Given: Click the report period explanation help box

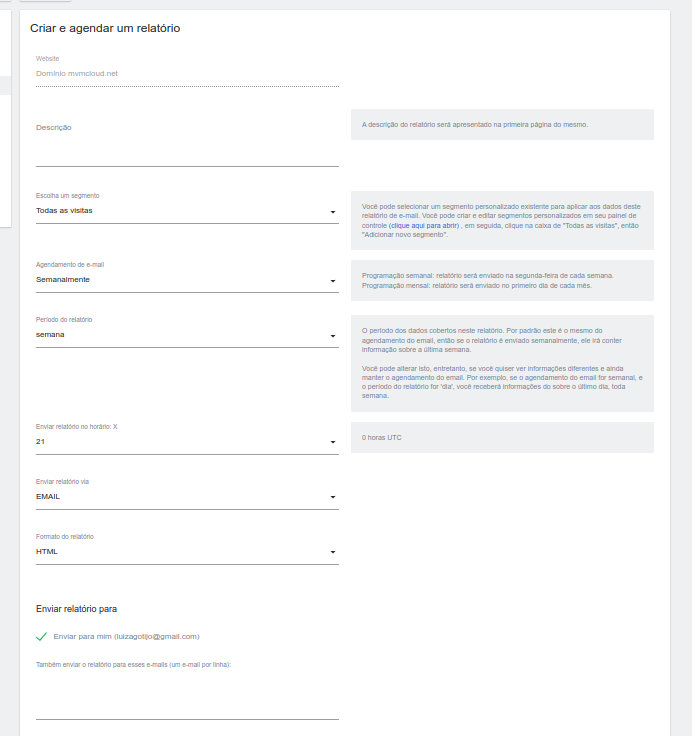Looking at the screenshot, I should [501, 363].
